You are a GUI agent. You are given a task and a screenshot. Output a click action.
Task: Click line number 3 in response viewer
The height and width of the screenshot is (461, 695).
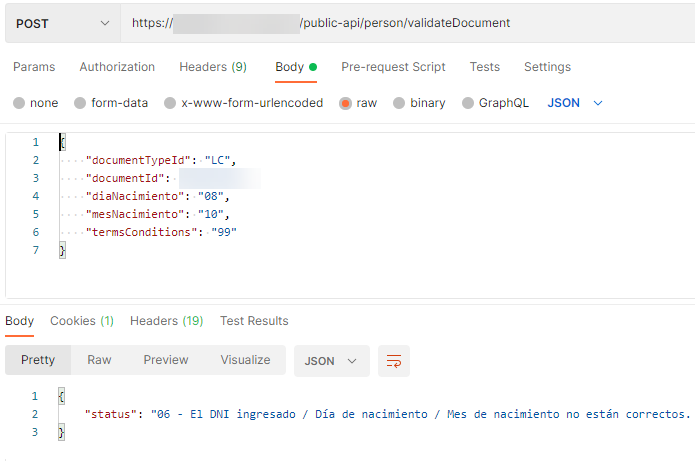point(35,432)
